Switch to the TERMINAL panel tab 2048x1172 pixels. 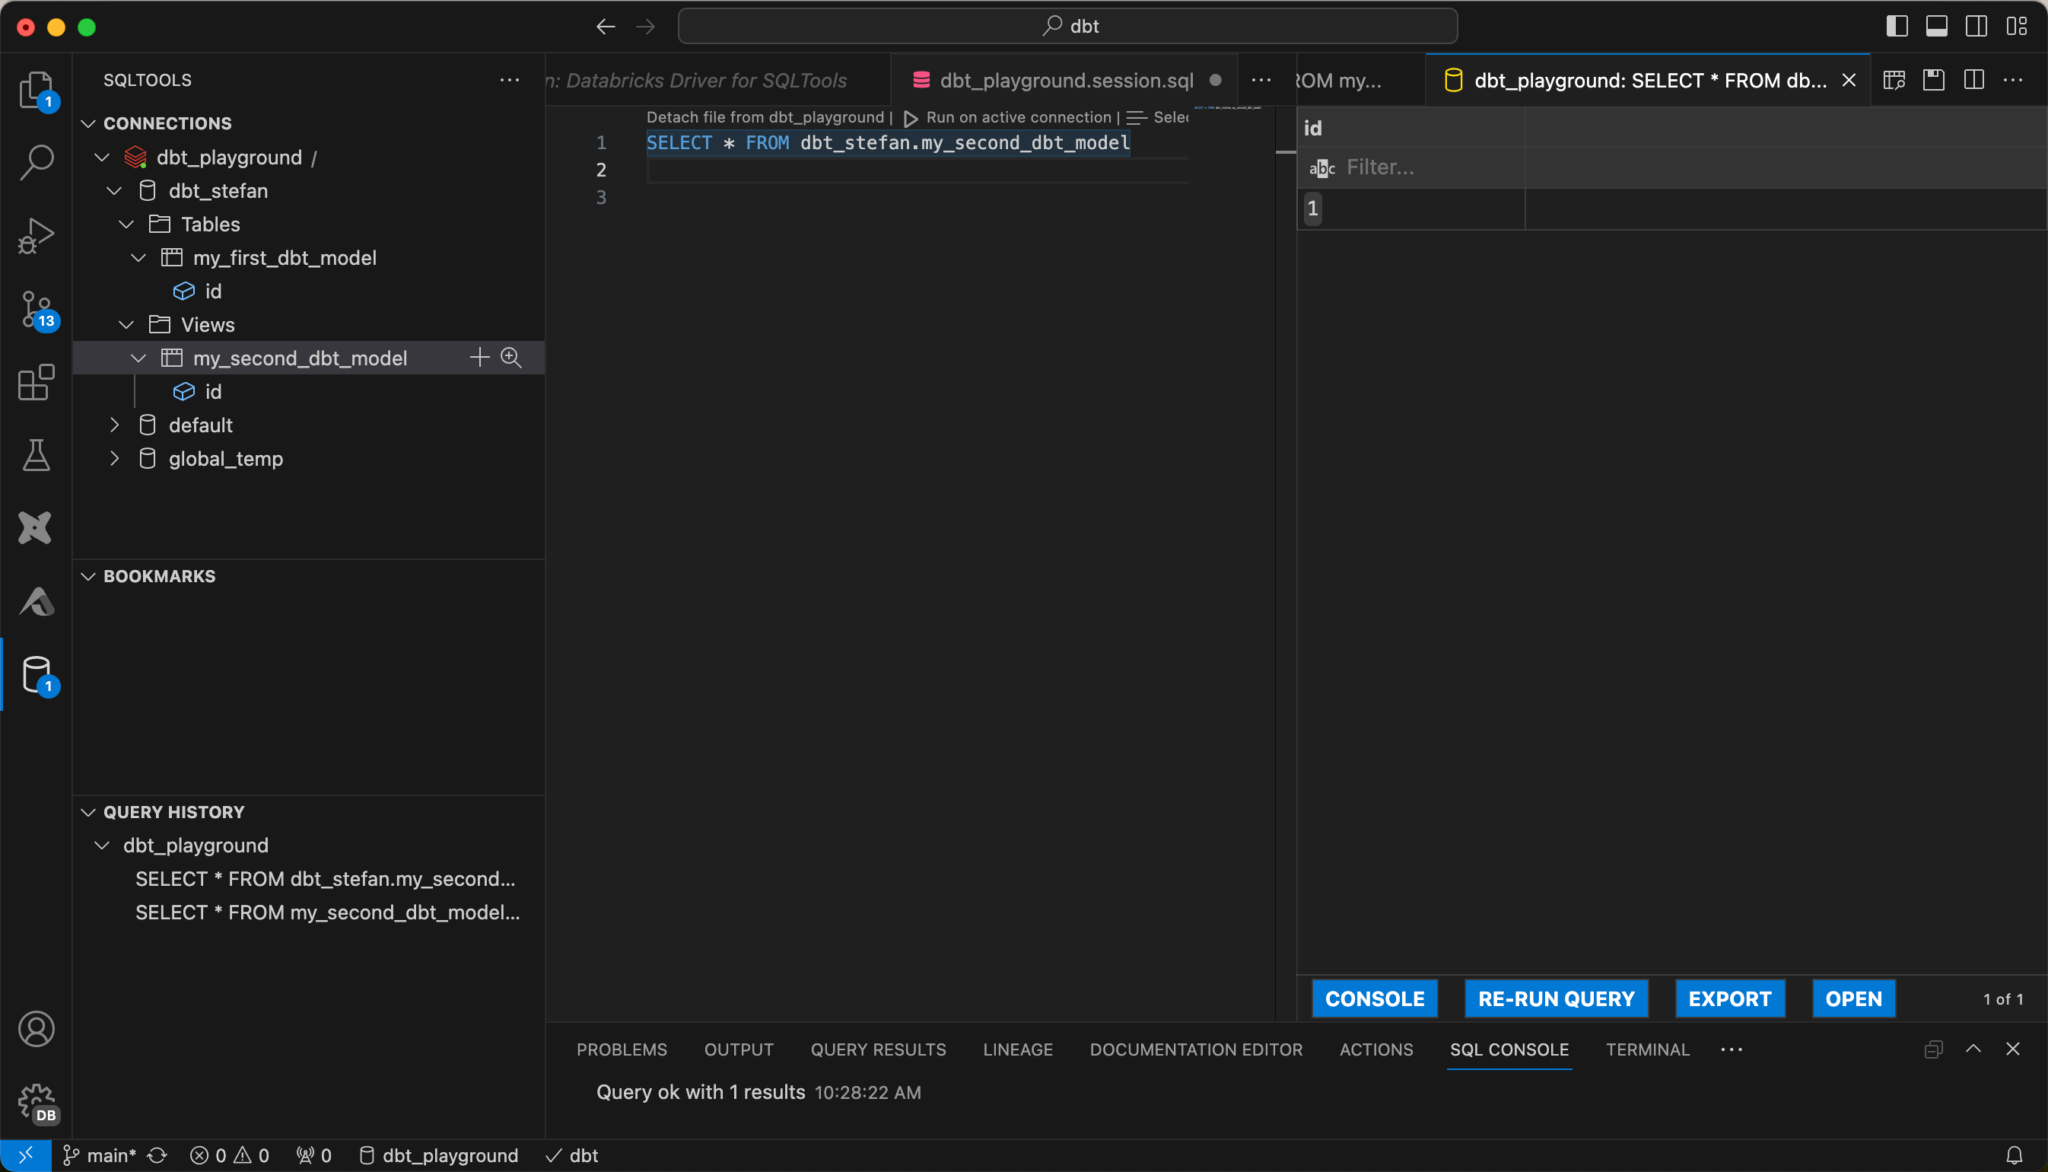coord(1647,1049)
